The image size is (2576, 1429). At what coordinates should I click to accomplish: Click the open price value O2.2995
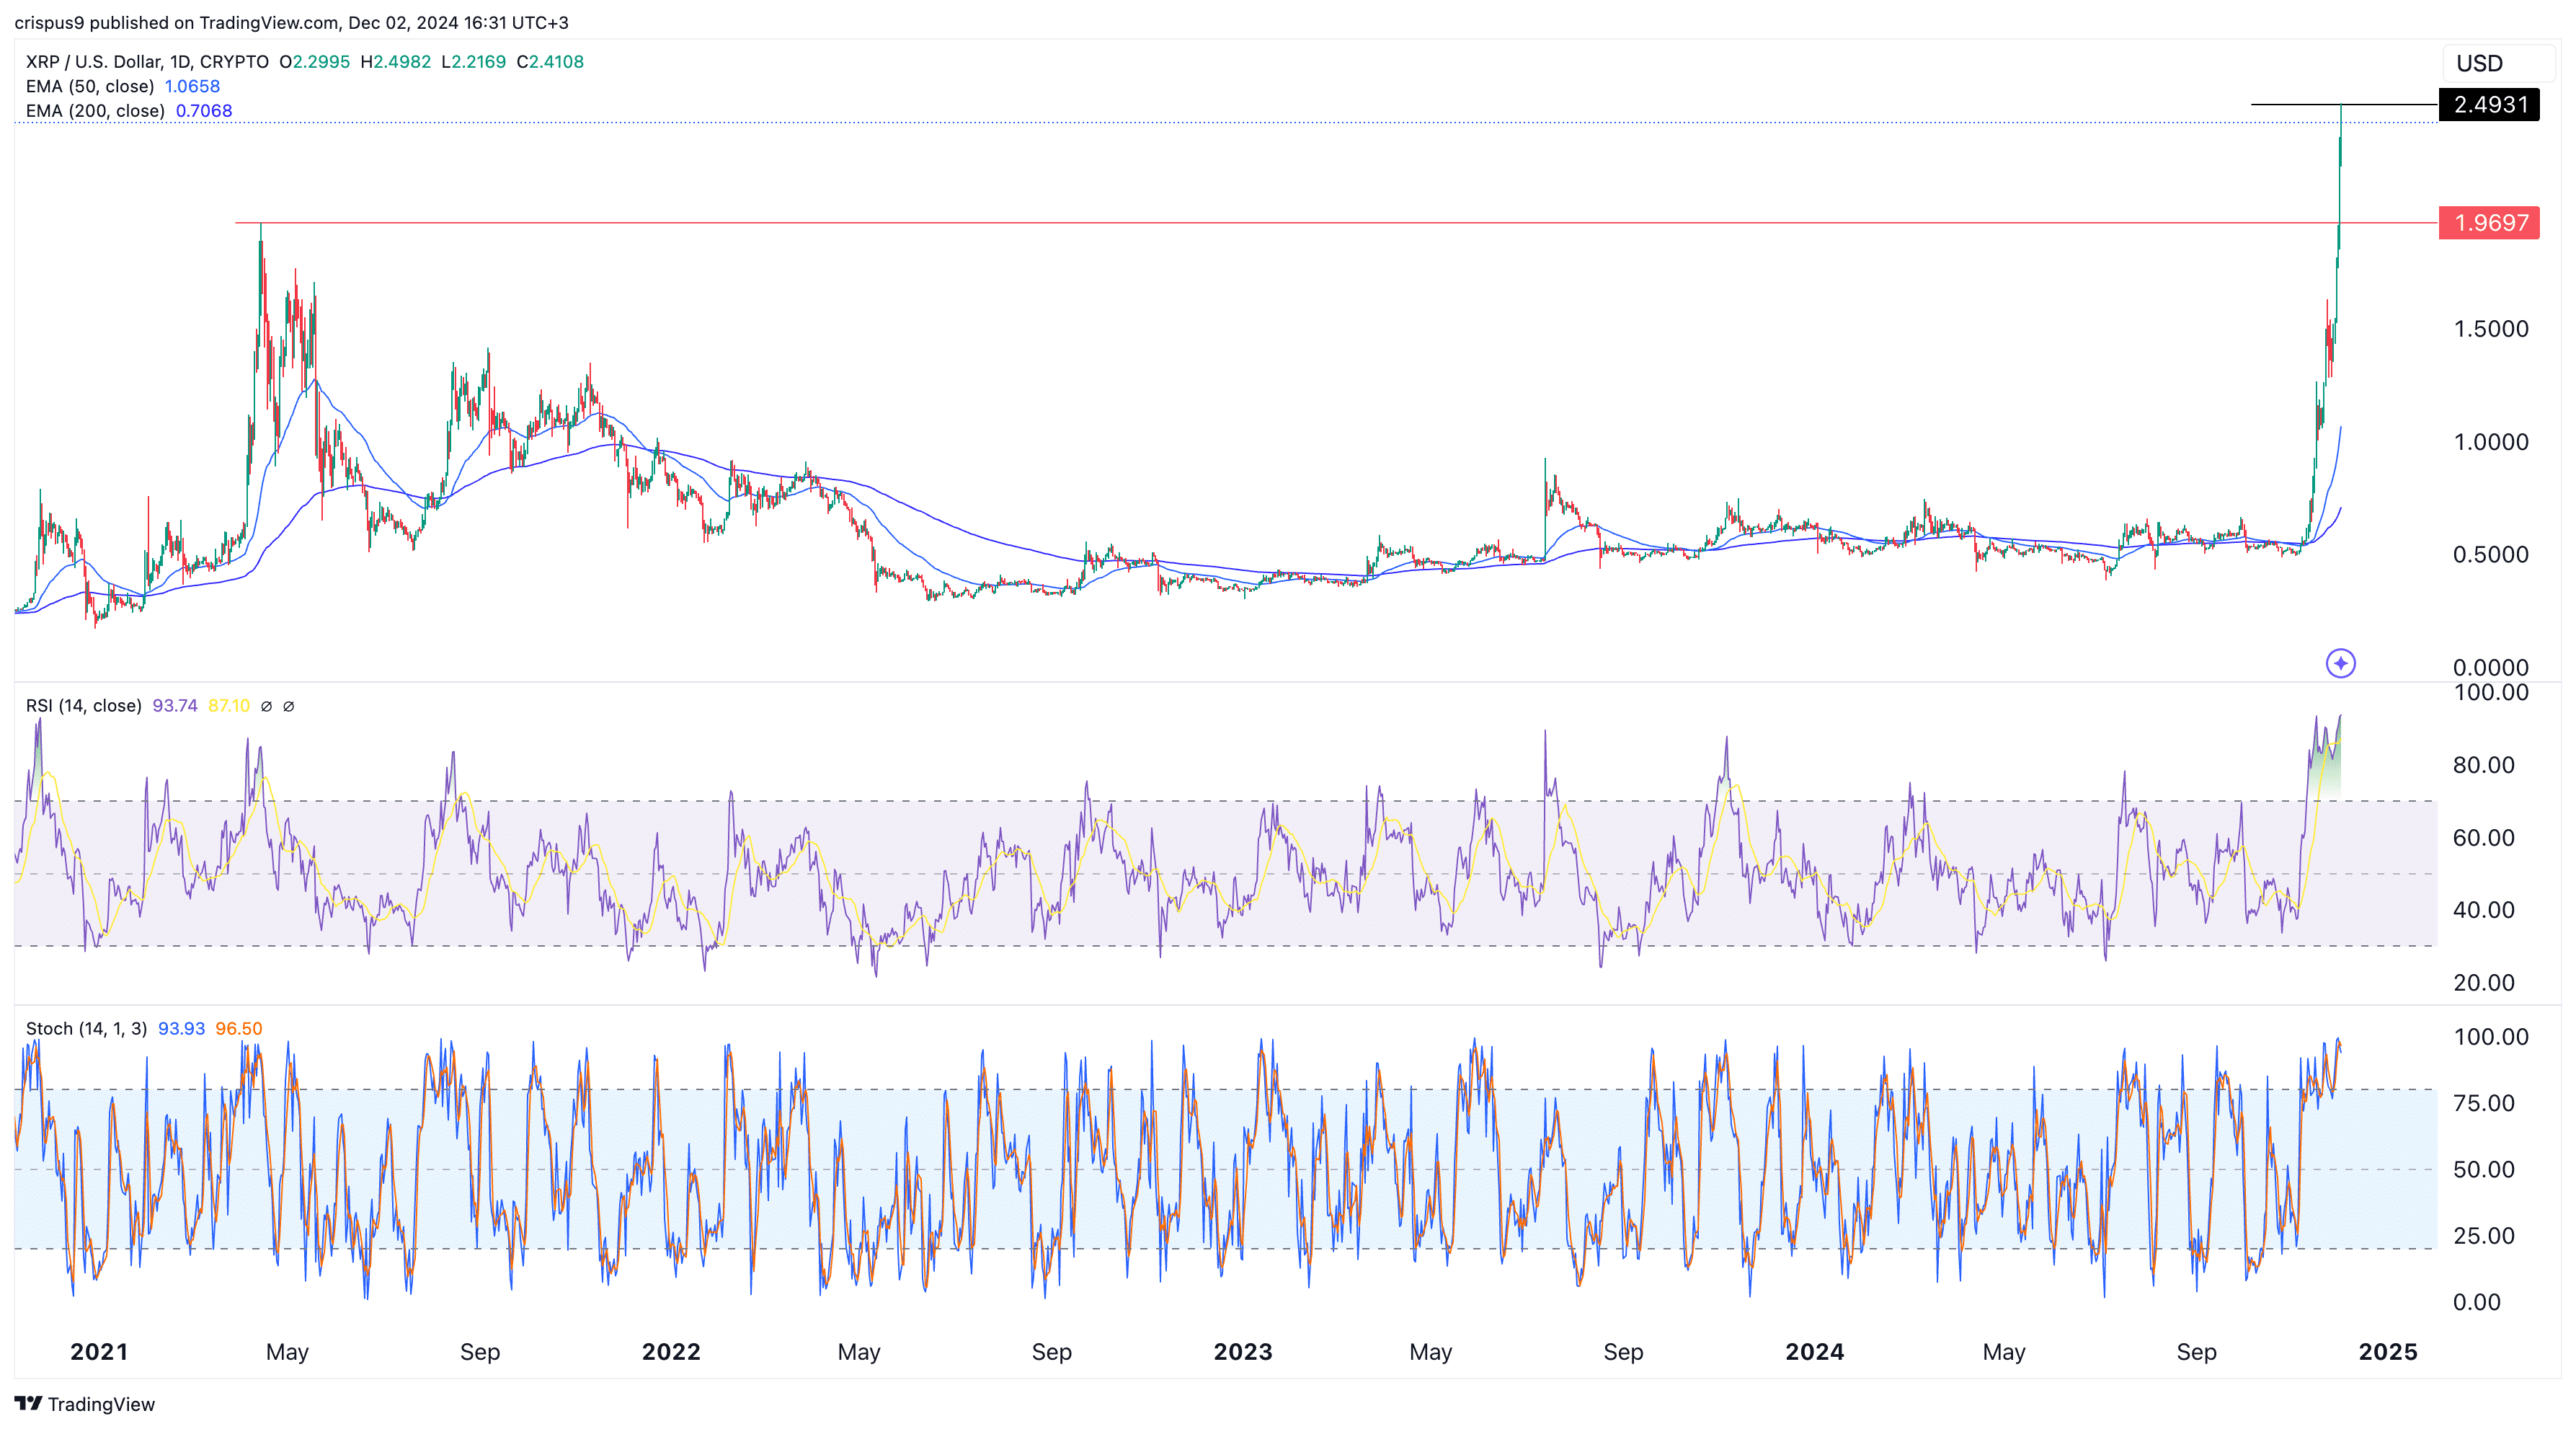[x=314, y=61]
